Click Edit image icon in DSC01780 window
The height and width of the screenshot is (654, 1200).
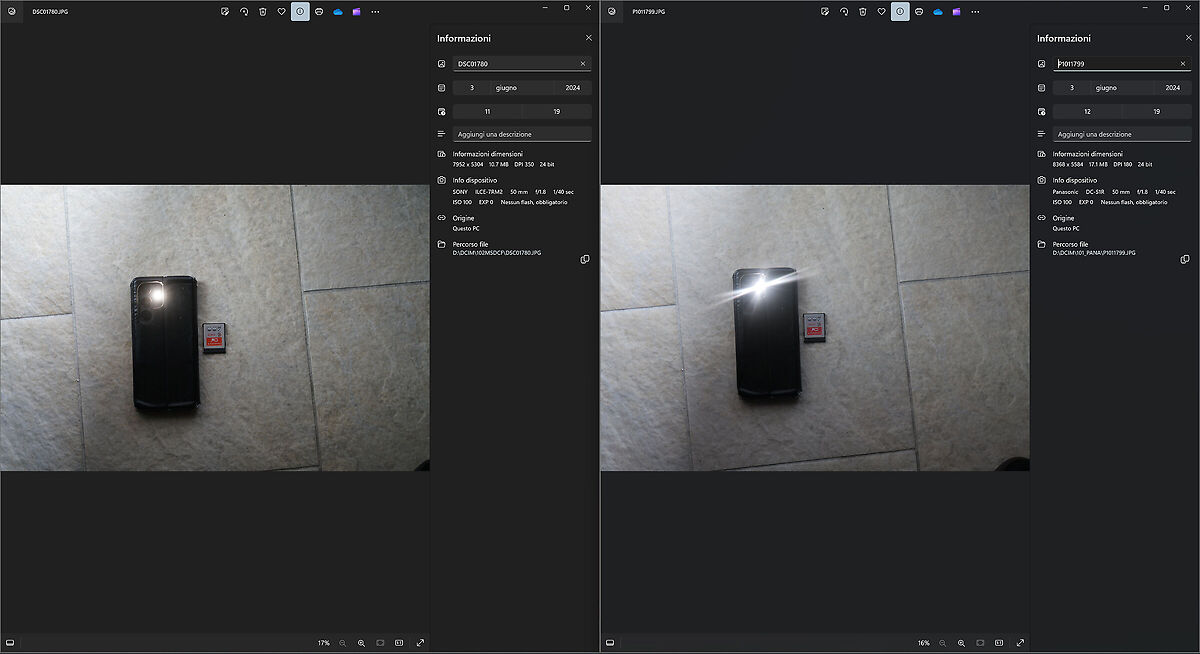[225, 12]
